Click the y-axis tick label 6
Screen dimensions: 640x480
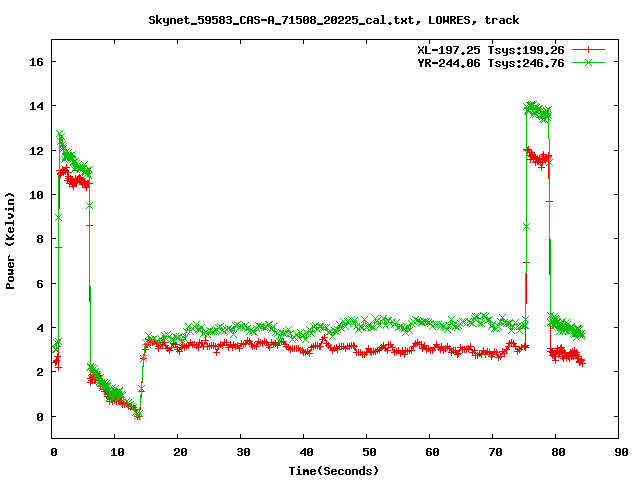pos(40,284)
